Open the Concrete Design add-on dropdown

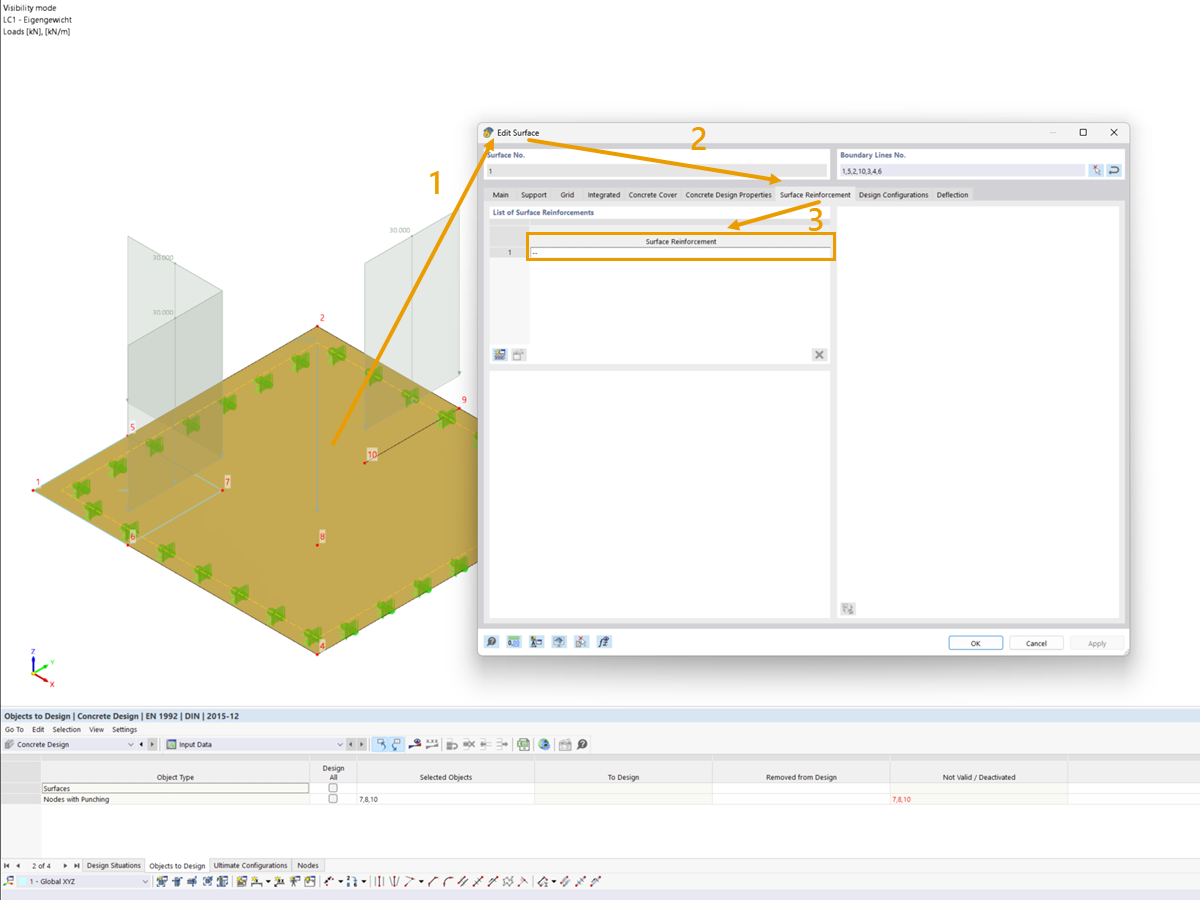click(69, 744)
